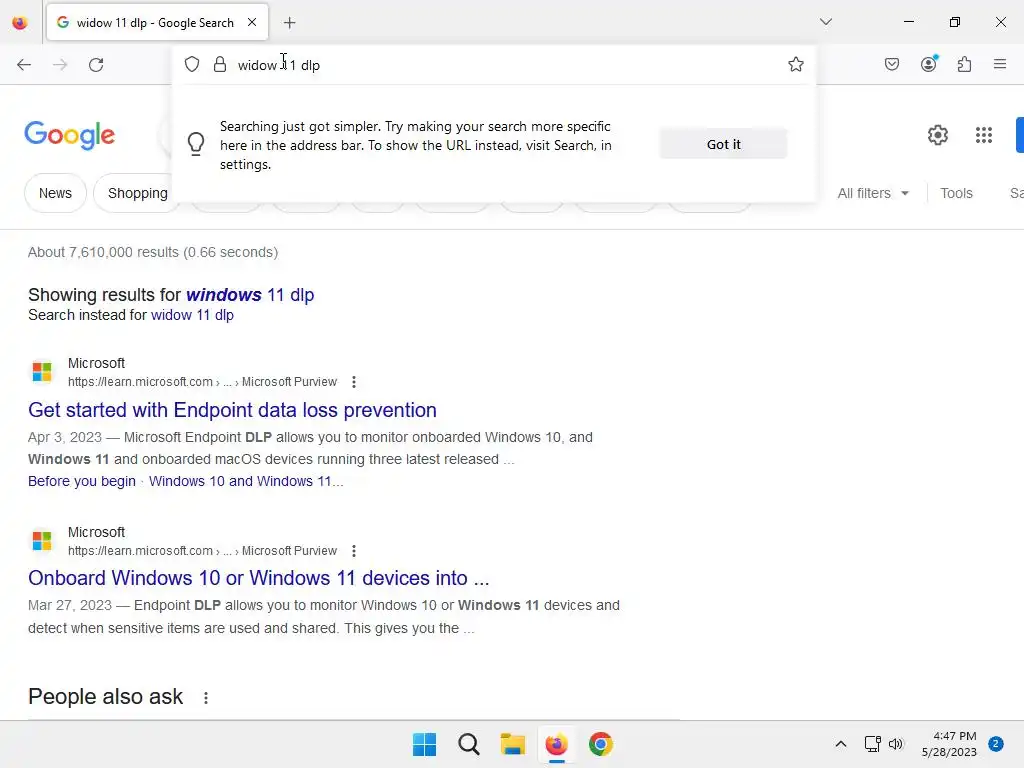Open File Explorer from the taskbar
1024x768 pixels.
513,744
